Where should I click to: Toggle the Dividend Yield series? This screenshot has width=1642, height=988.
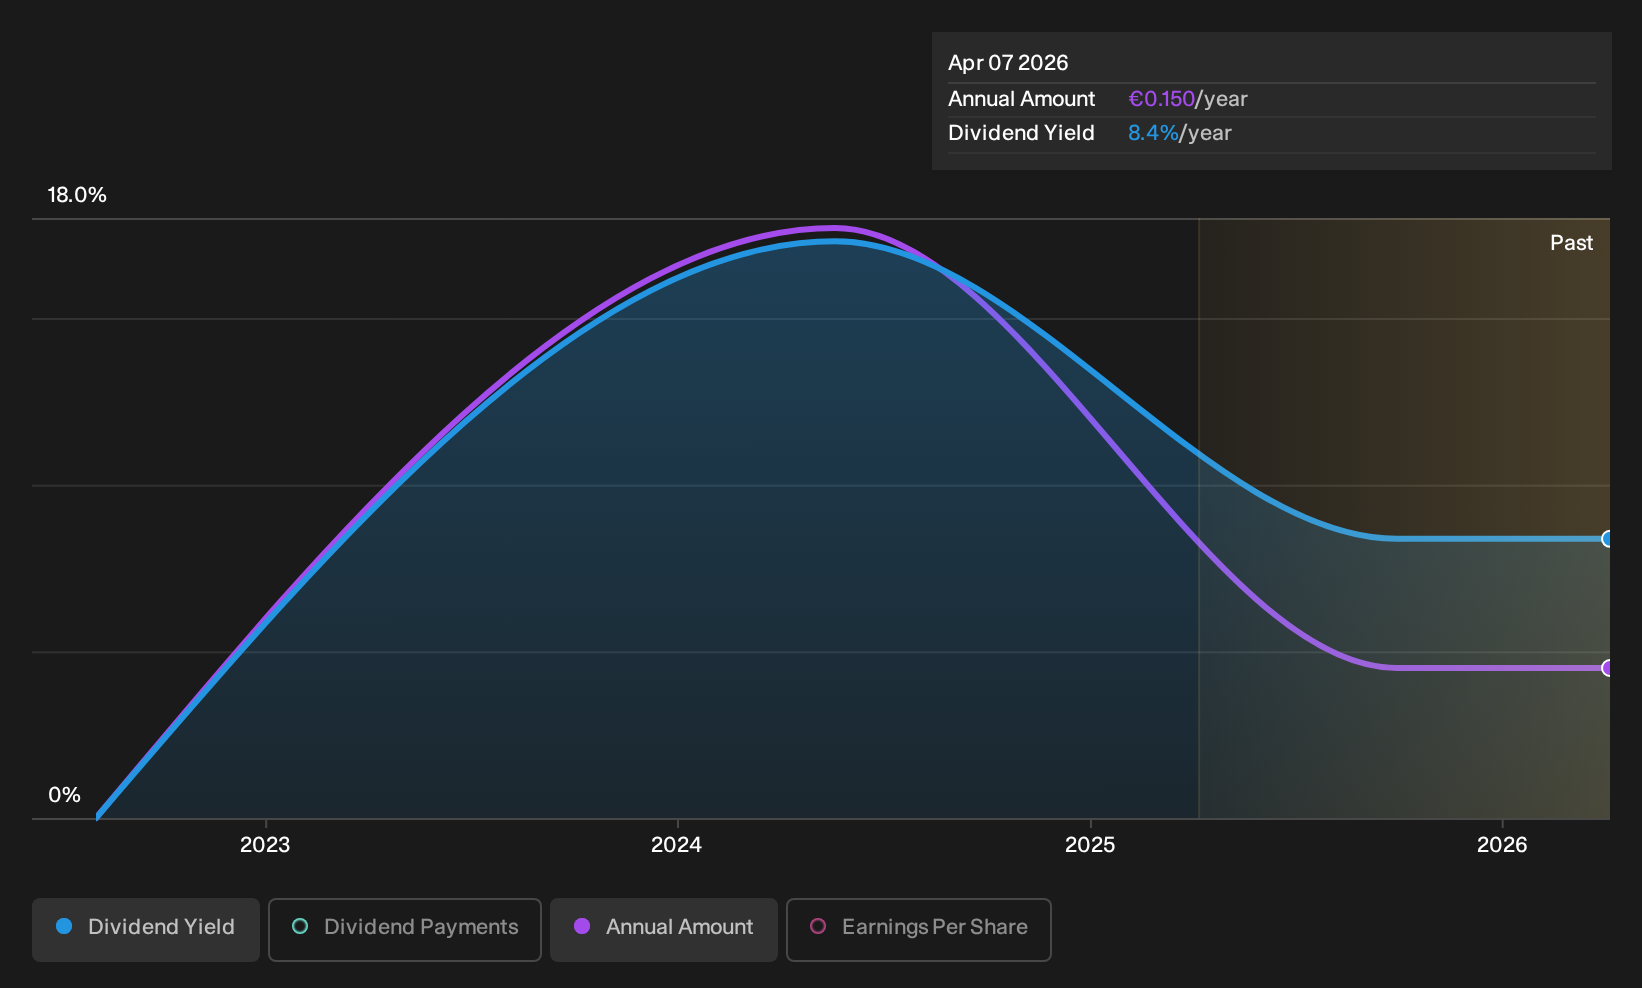click(x=146, y=930)
